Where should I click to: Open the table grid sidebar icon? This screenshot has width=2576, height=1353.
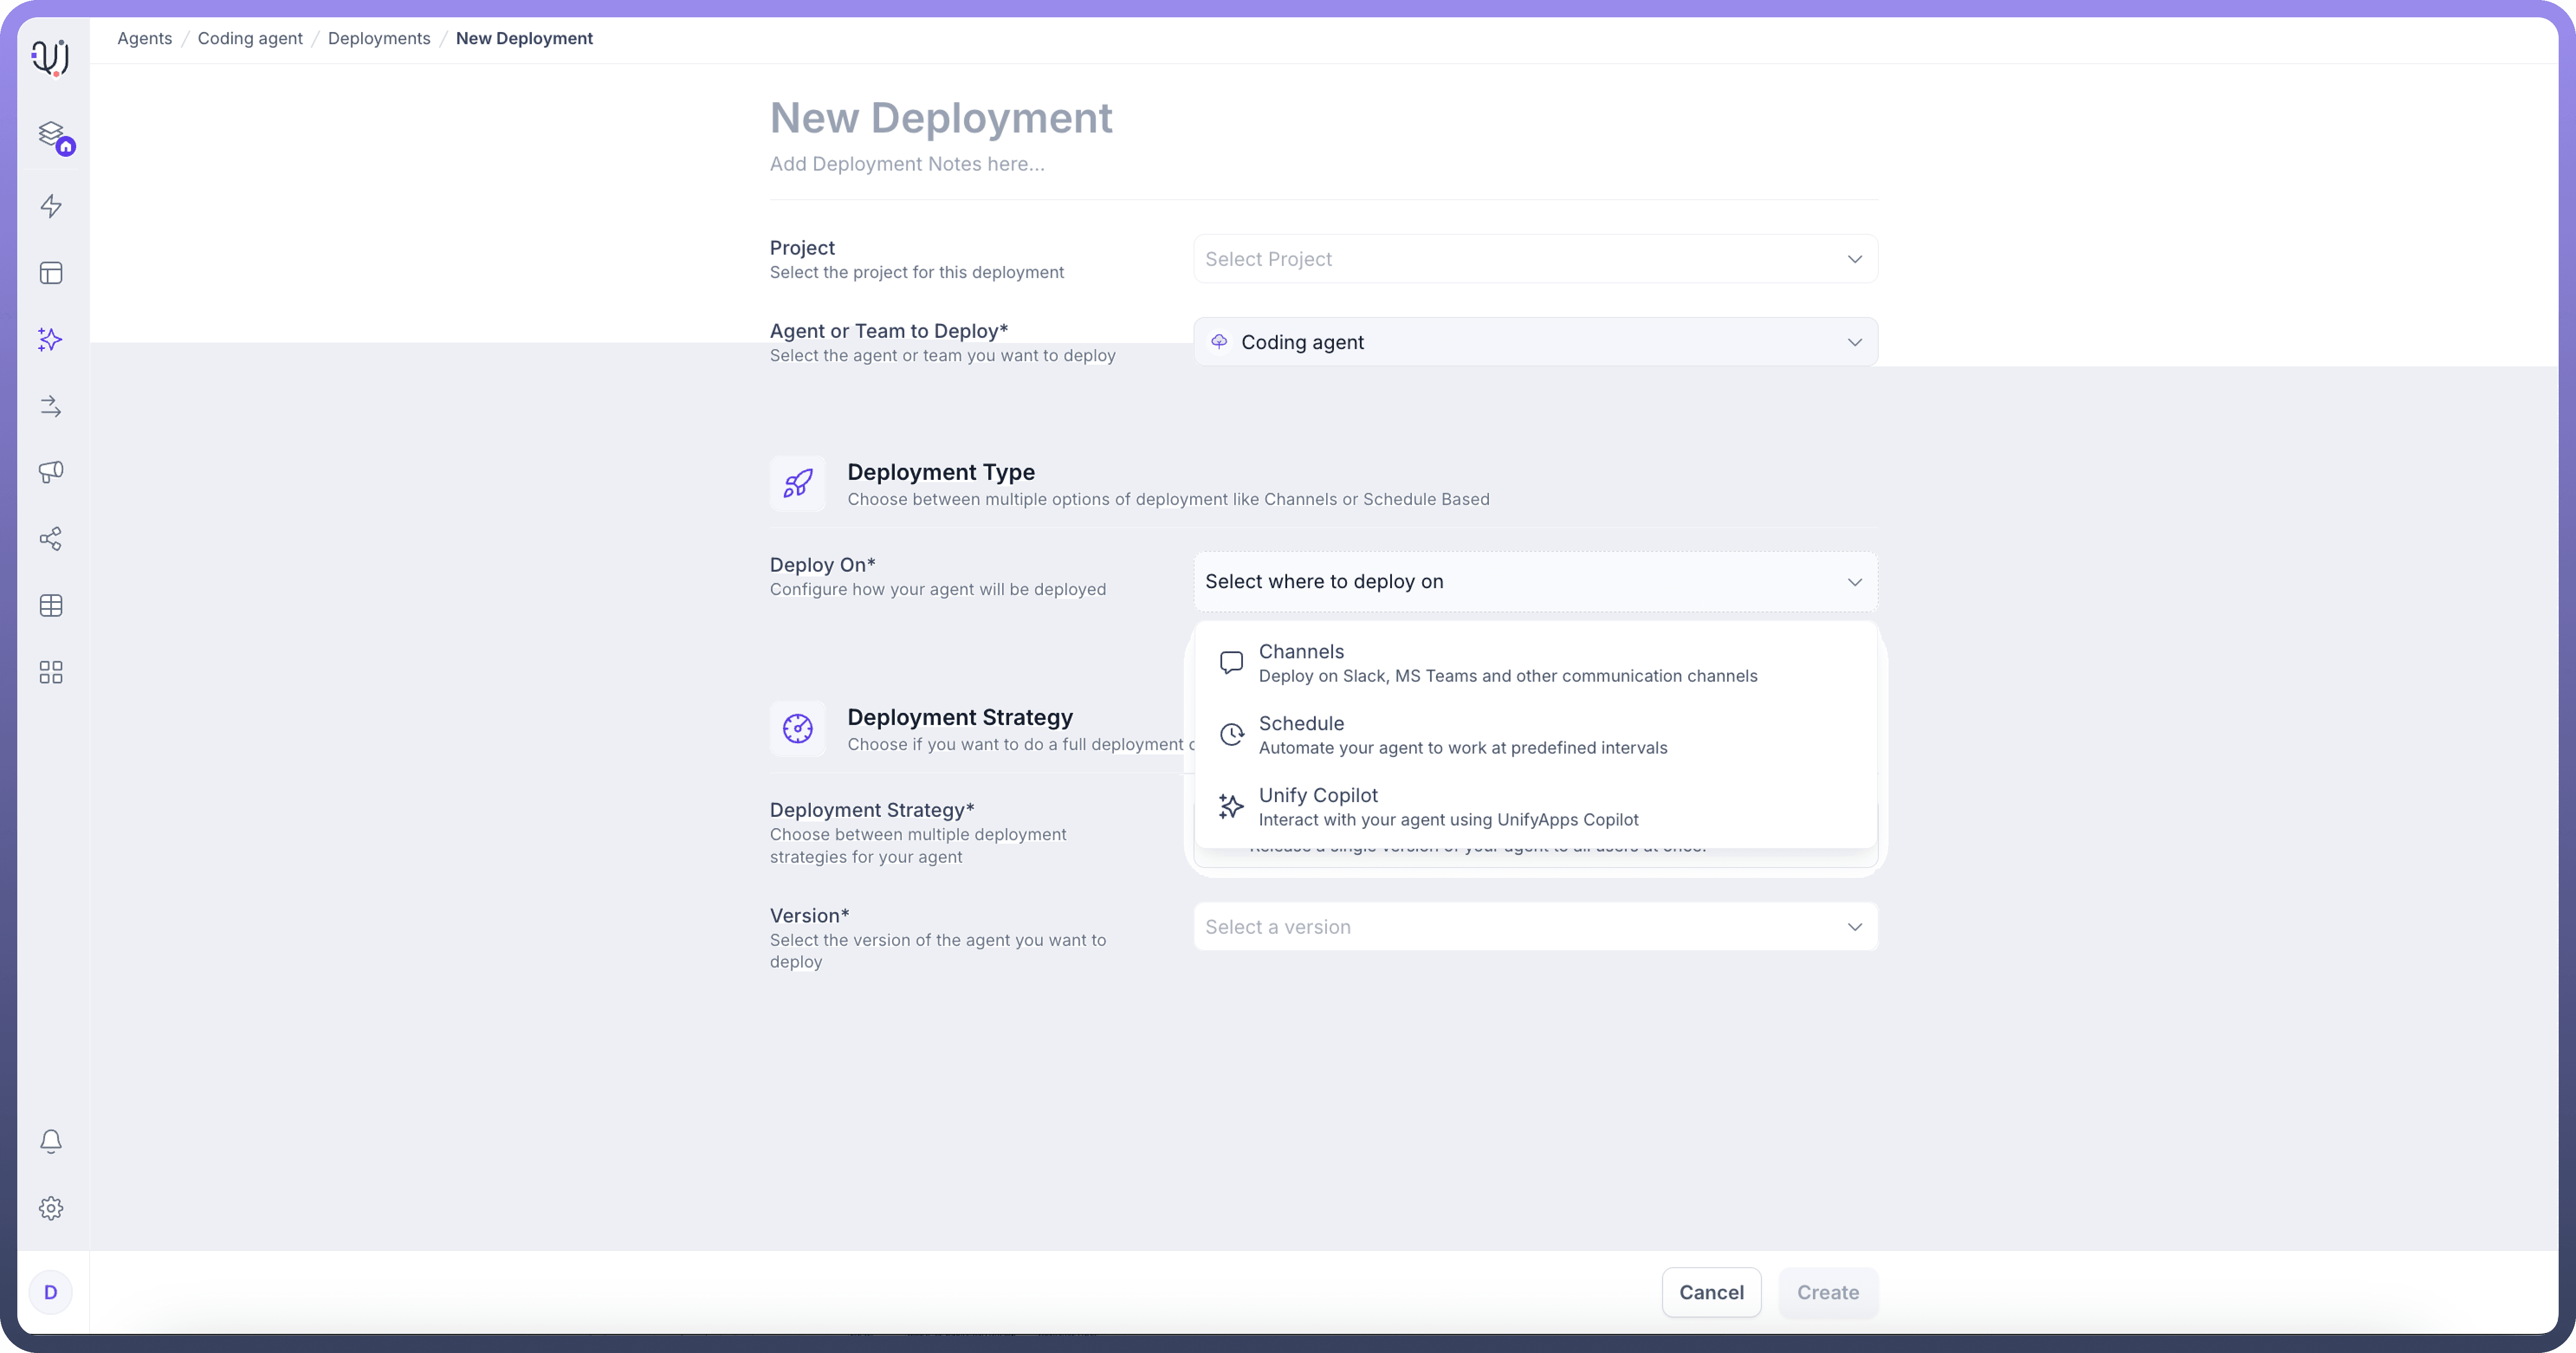click(51, 605)
